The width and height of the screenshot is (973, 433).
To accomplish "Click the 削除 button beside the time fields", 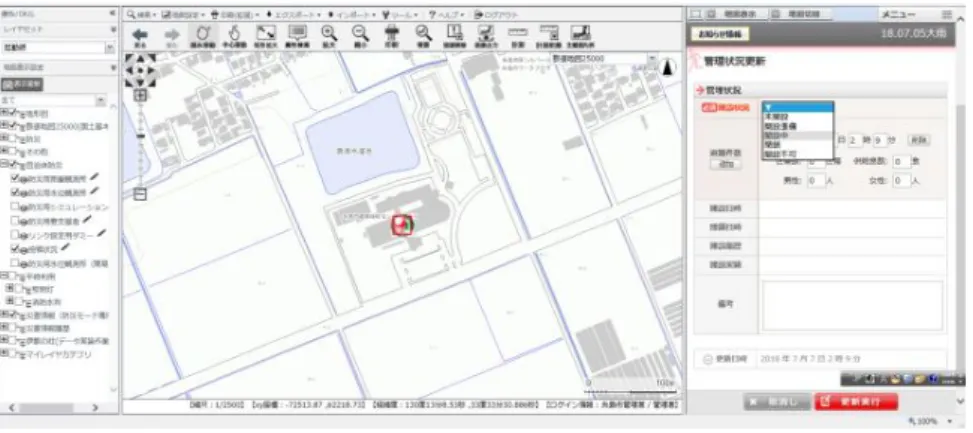I will coord(918,140).
